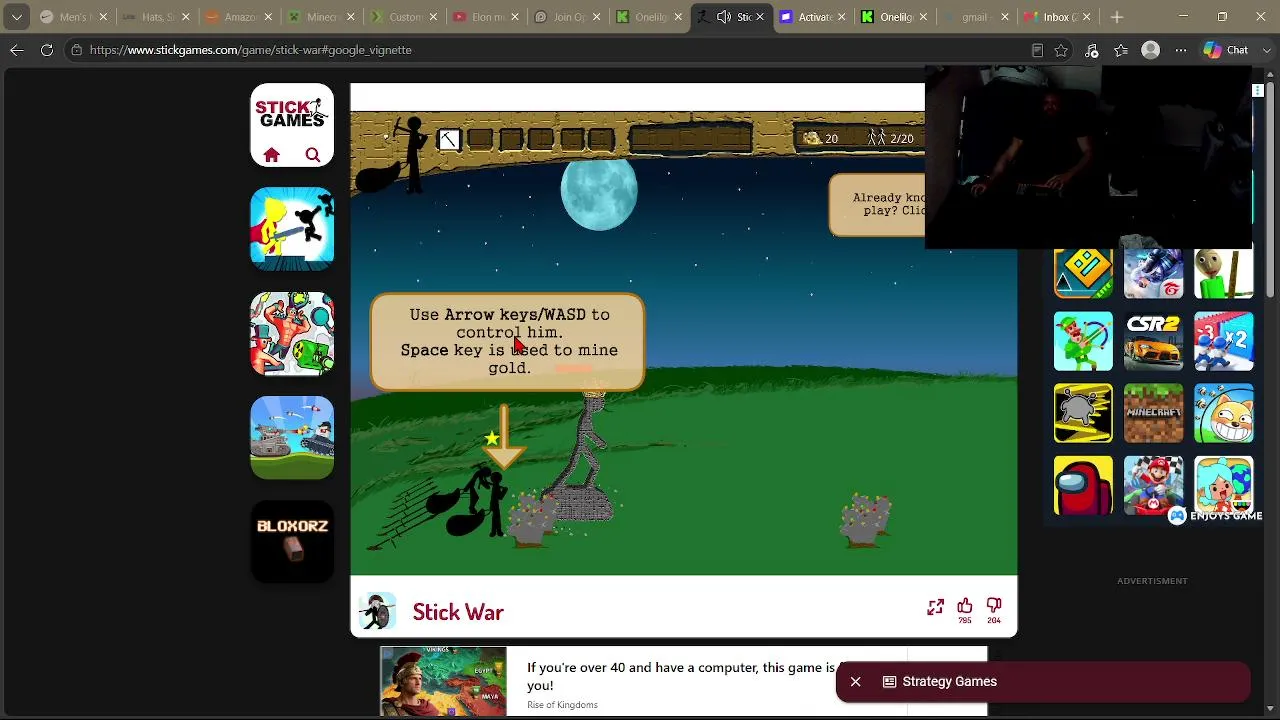Open the Toca Boca girl game icon
This screenshot has width=1280, height=720.
pyautogui.click(x=1224, y=485)
